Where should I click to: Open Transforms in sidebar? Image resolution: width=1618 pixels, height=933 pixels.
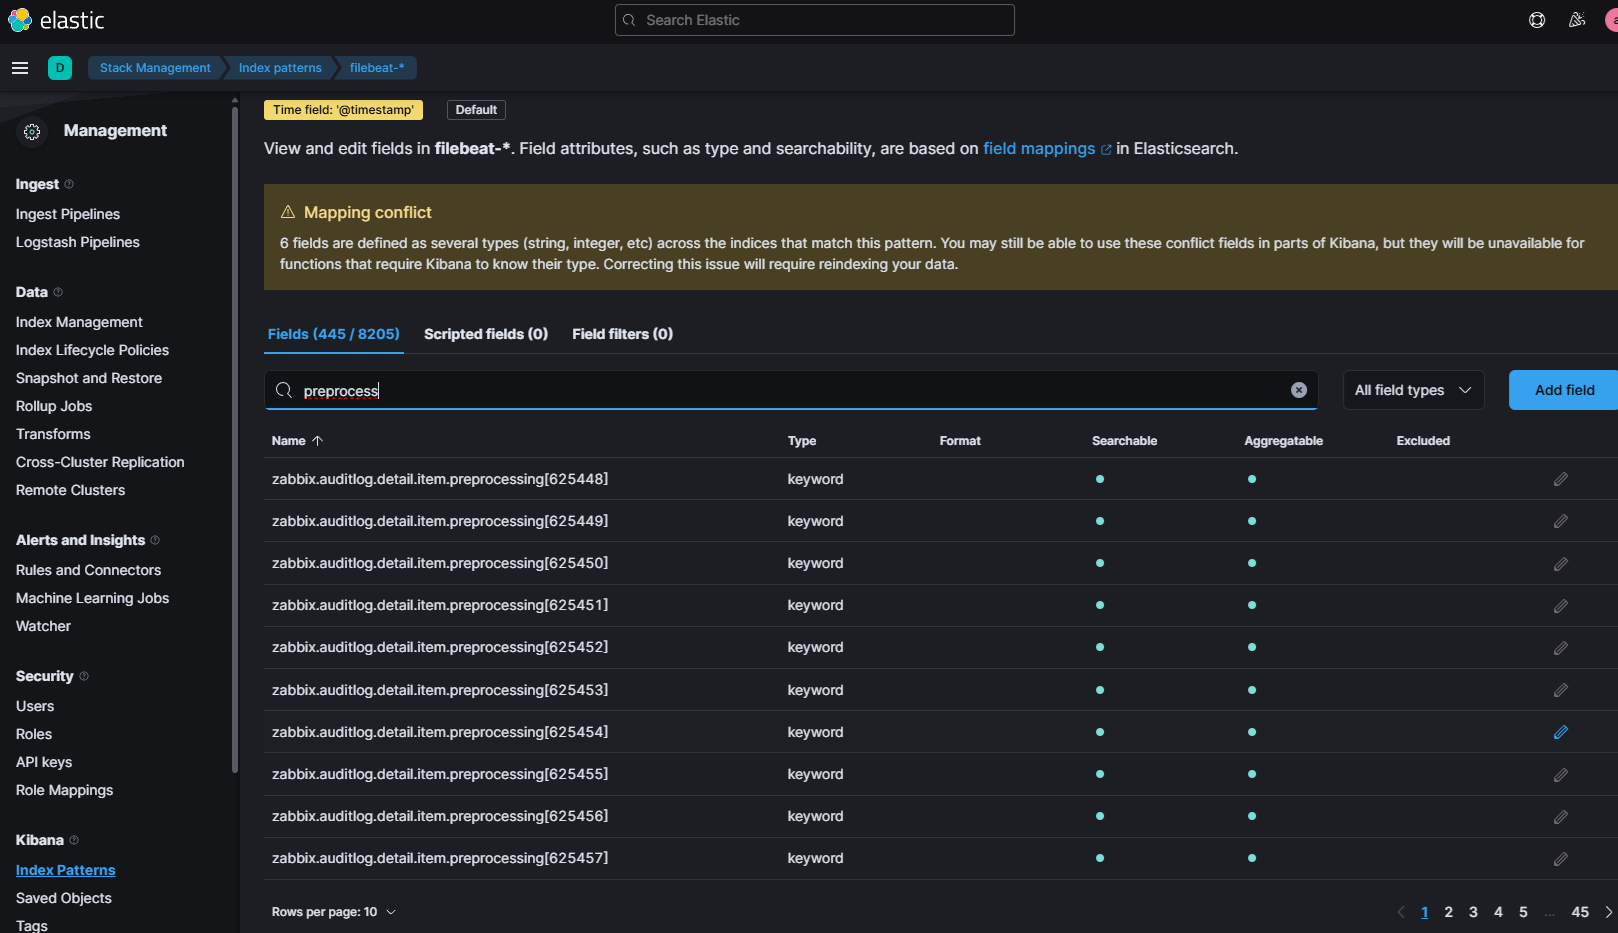[x=53, y=434]
